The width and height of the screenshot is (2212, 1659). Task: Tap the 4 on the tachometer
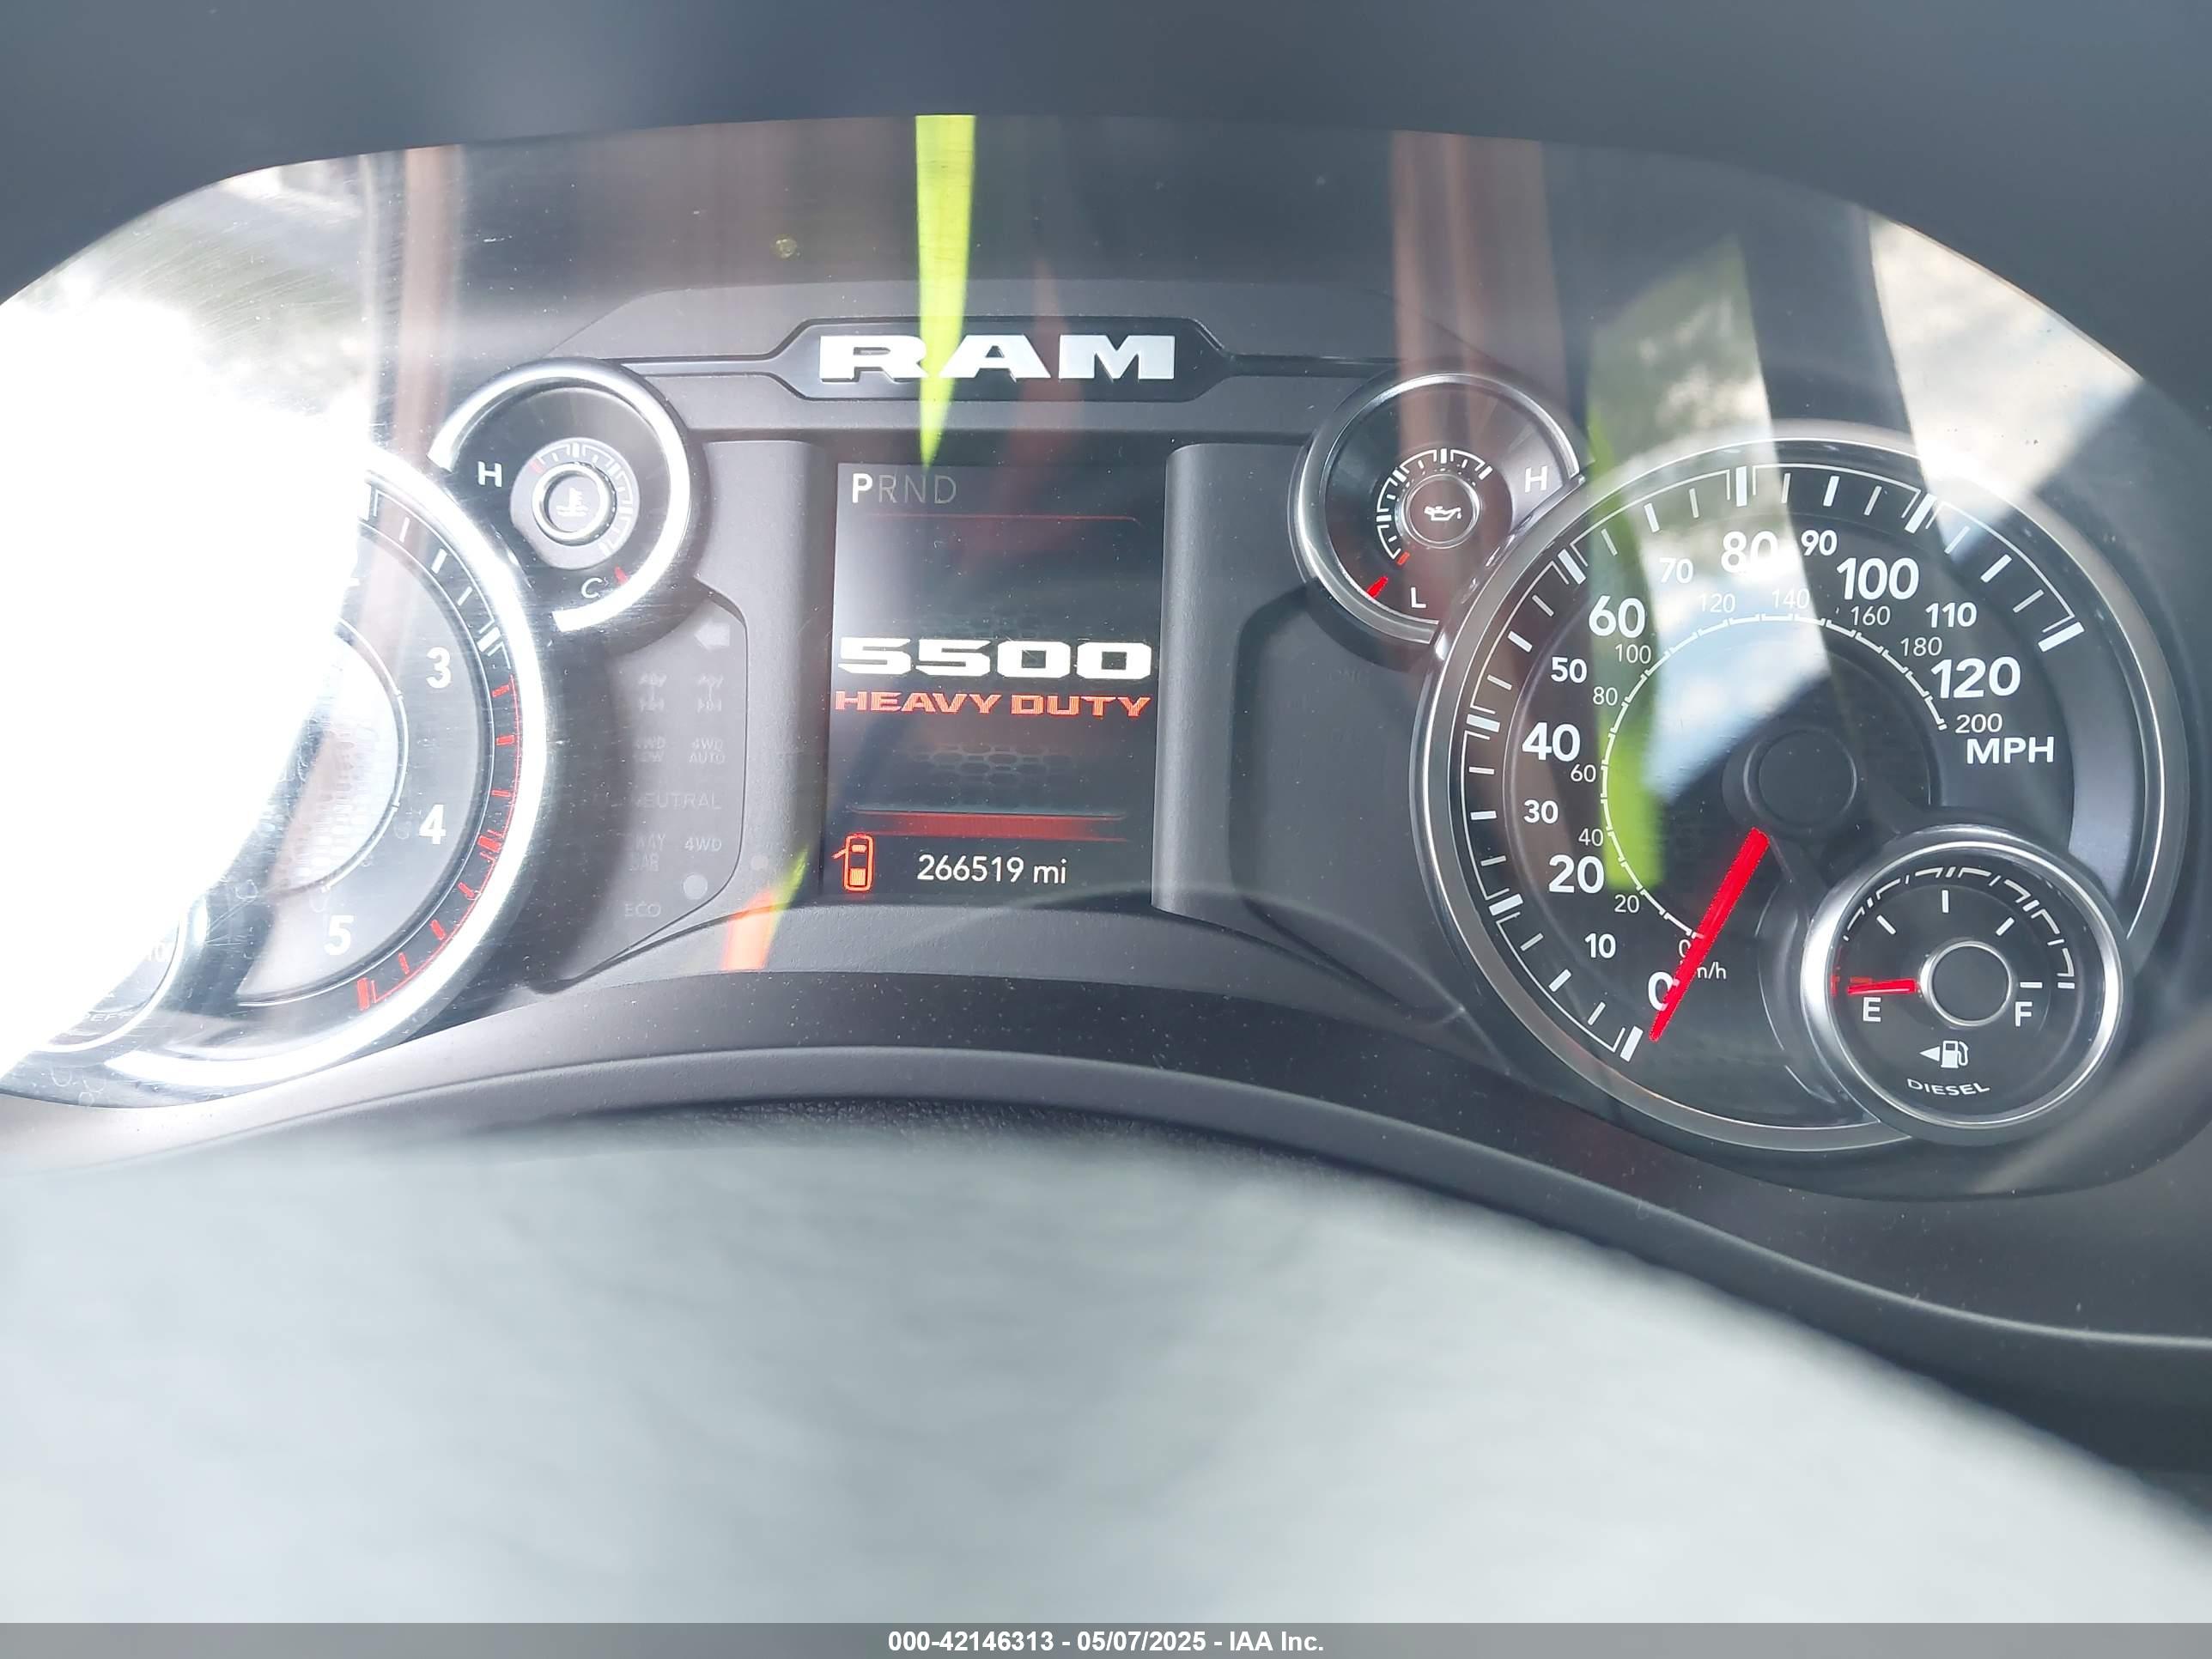431,825
